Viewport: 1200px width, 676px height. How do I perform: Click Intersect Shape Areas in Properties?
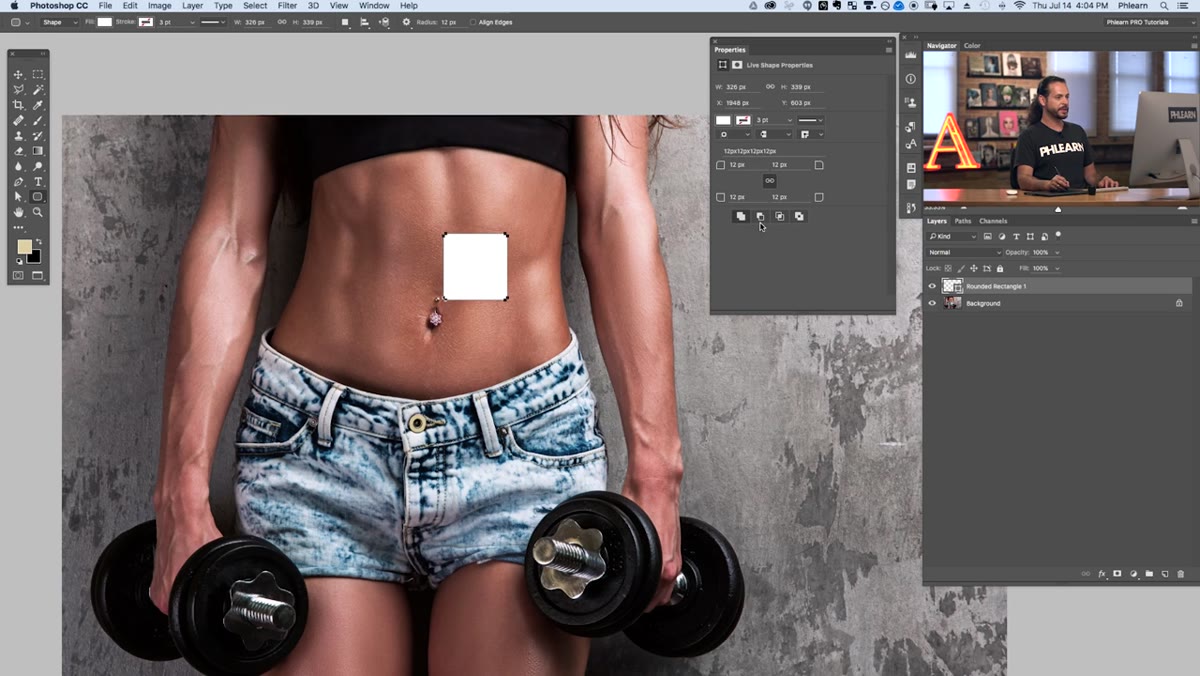[779, 216]
